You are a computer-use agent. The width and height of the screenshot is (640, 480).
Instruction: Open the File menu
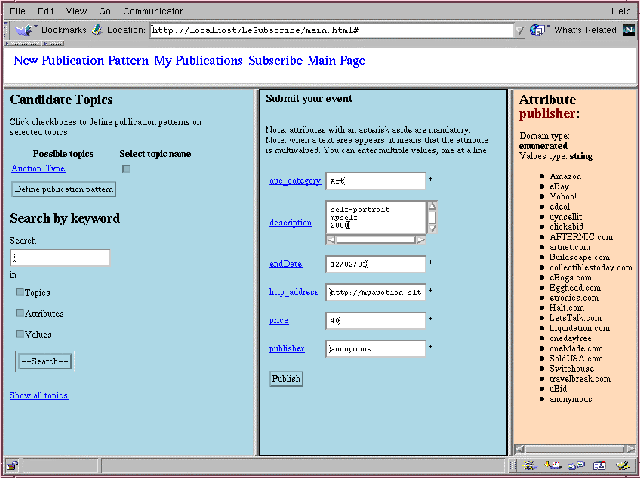click(17, 11)
